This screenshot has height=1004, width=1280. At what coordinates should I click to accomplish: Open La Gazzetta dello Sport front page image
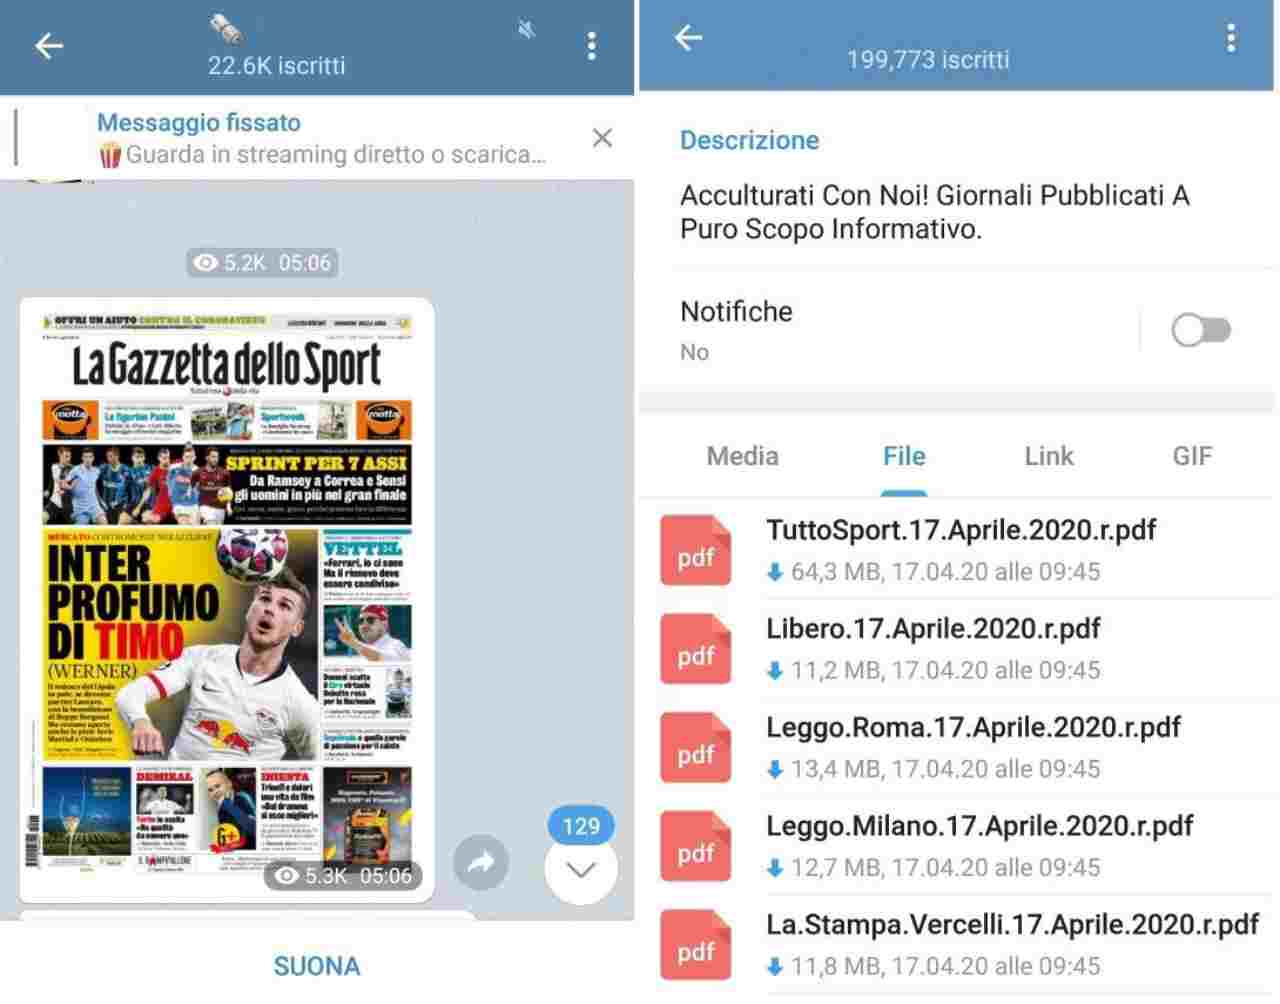pos(227,600)
